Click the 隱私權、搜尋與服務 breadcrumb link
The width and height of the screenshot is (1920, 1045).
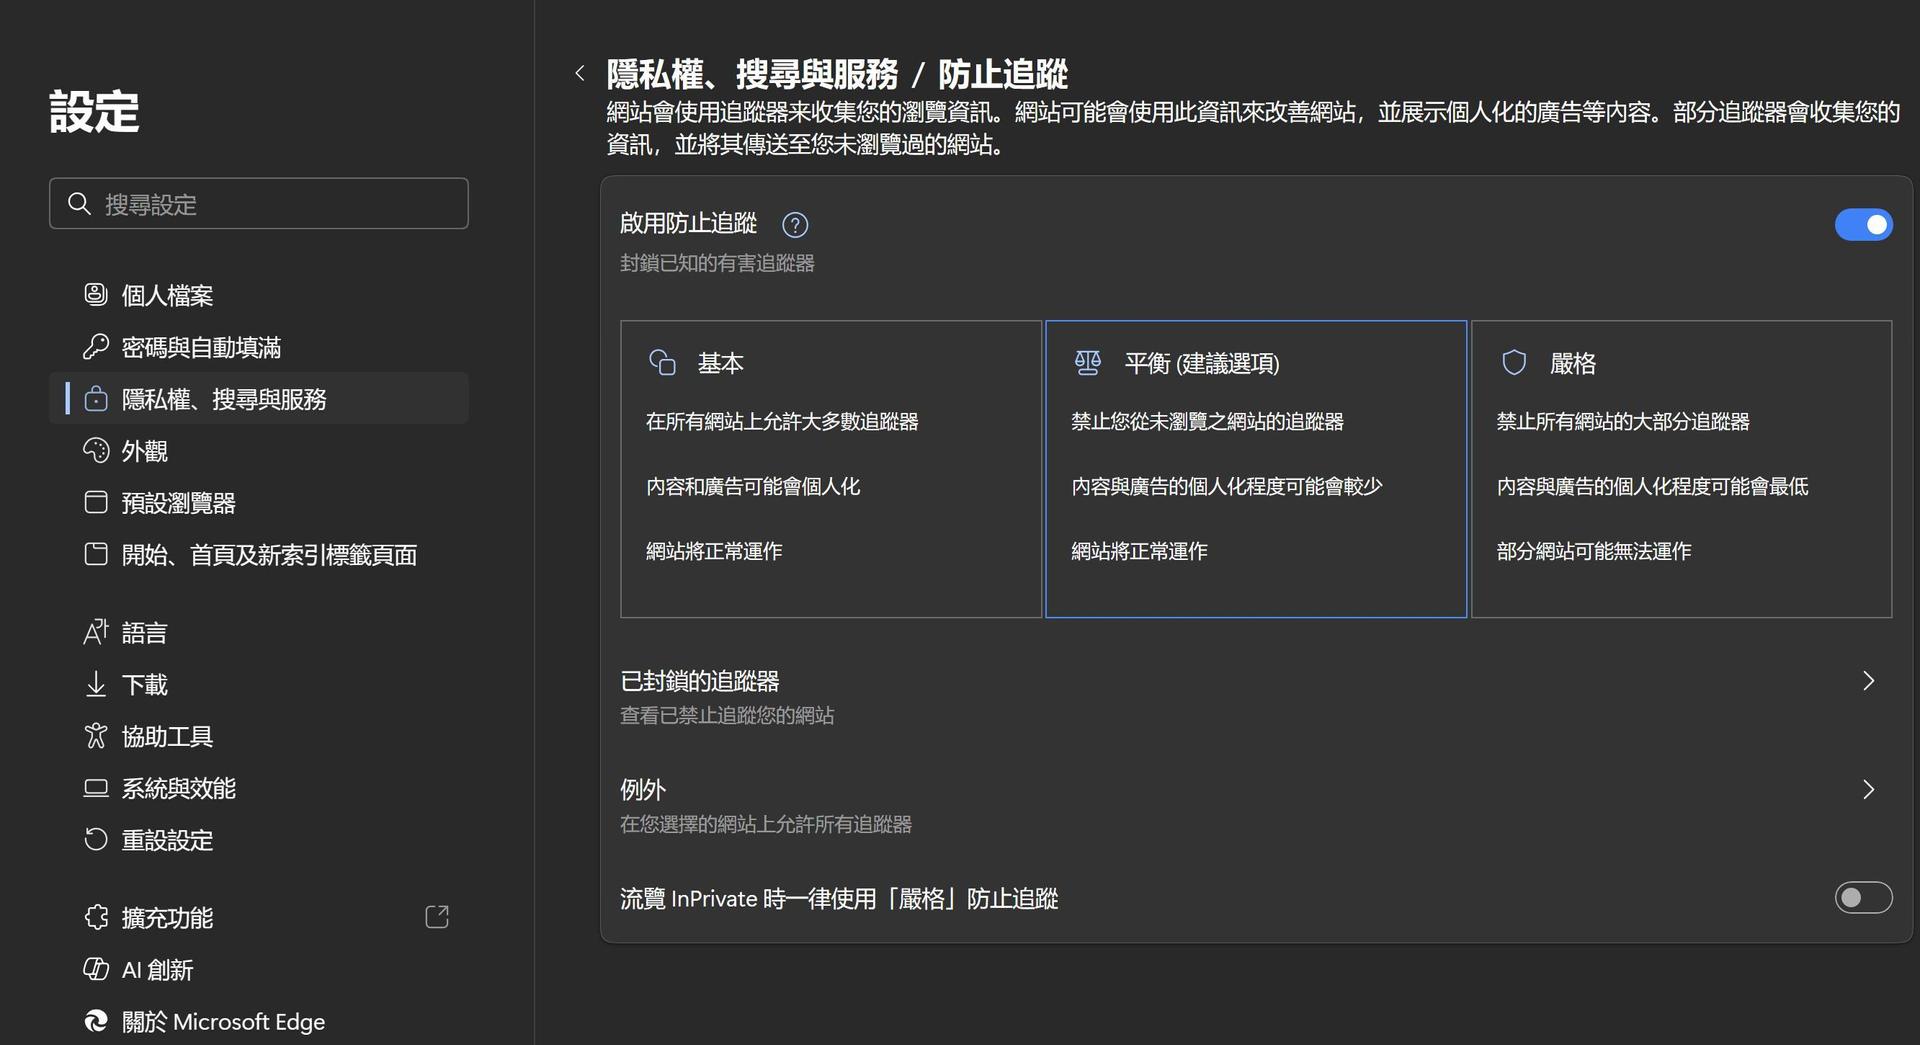pos(752,74)
